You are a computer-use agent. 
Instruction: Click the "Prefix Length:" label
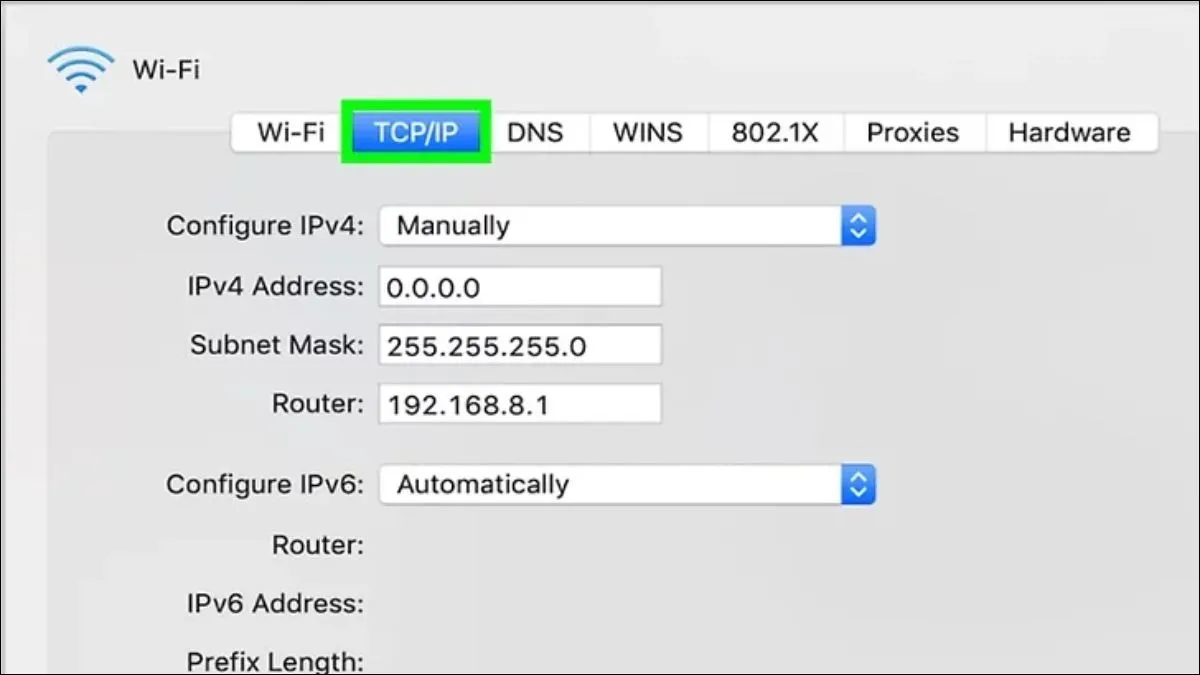tap(275, 661)
